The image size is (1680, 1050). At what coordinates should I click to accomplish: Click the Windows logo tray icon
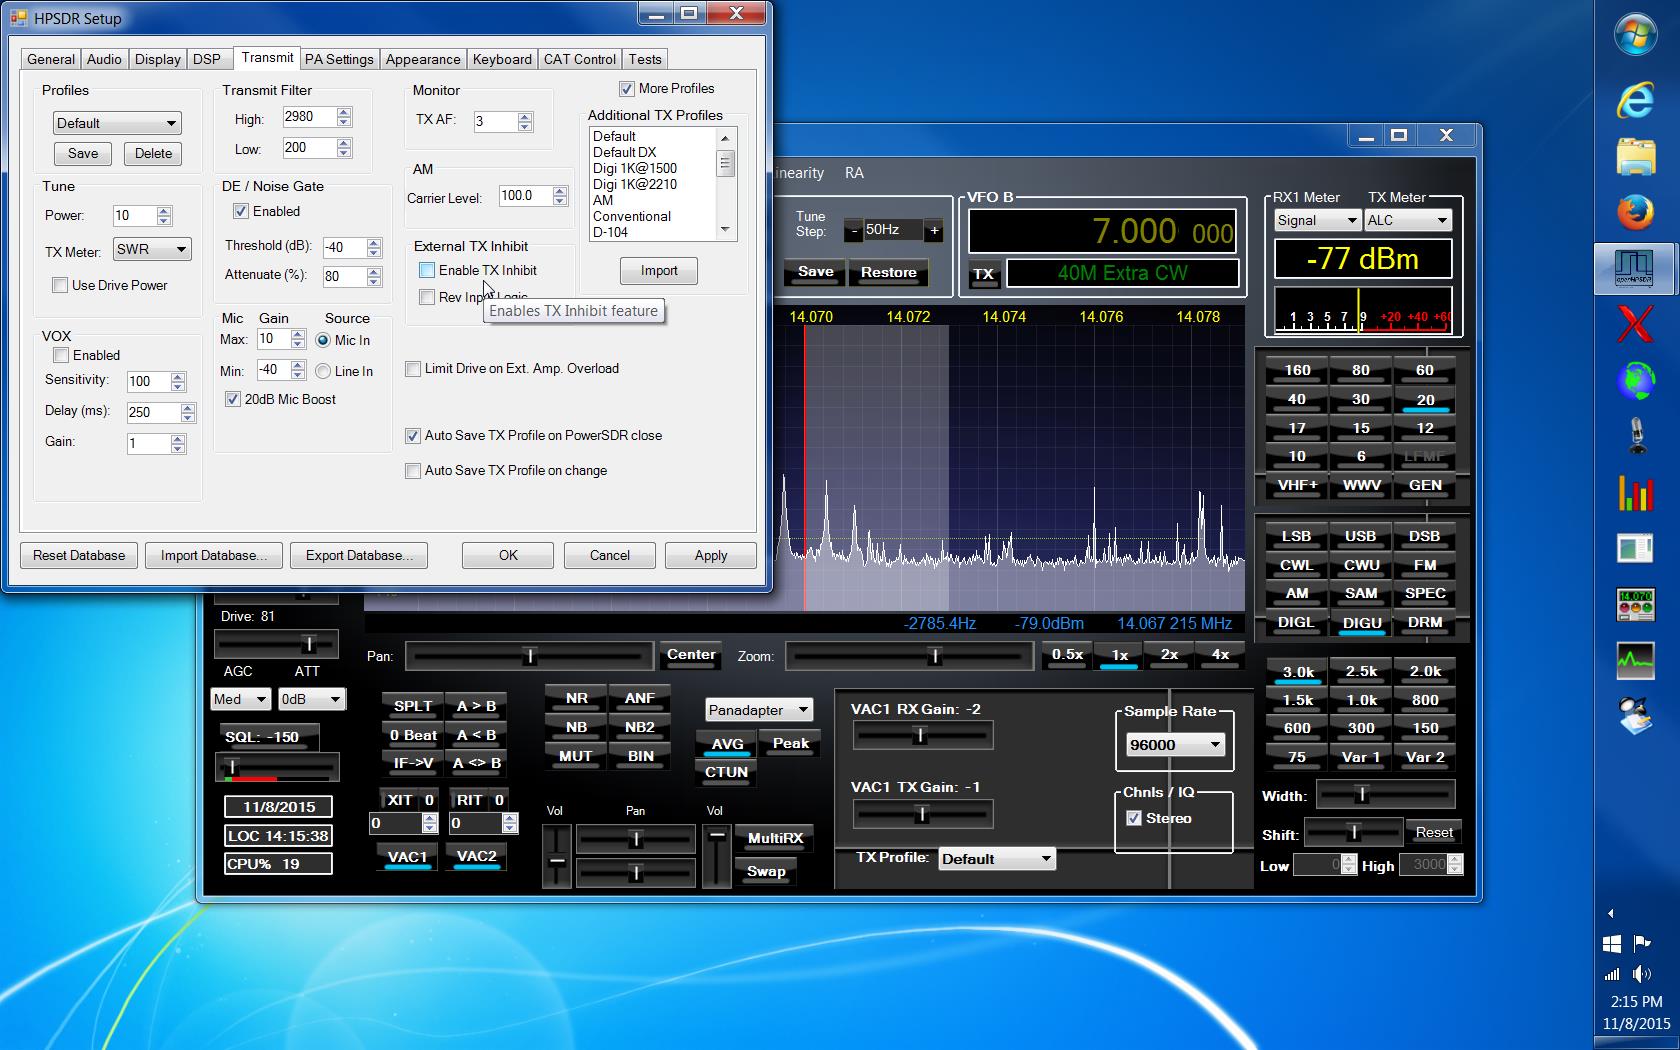coord(1612,943)
